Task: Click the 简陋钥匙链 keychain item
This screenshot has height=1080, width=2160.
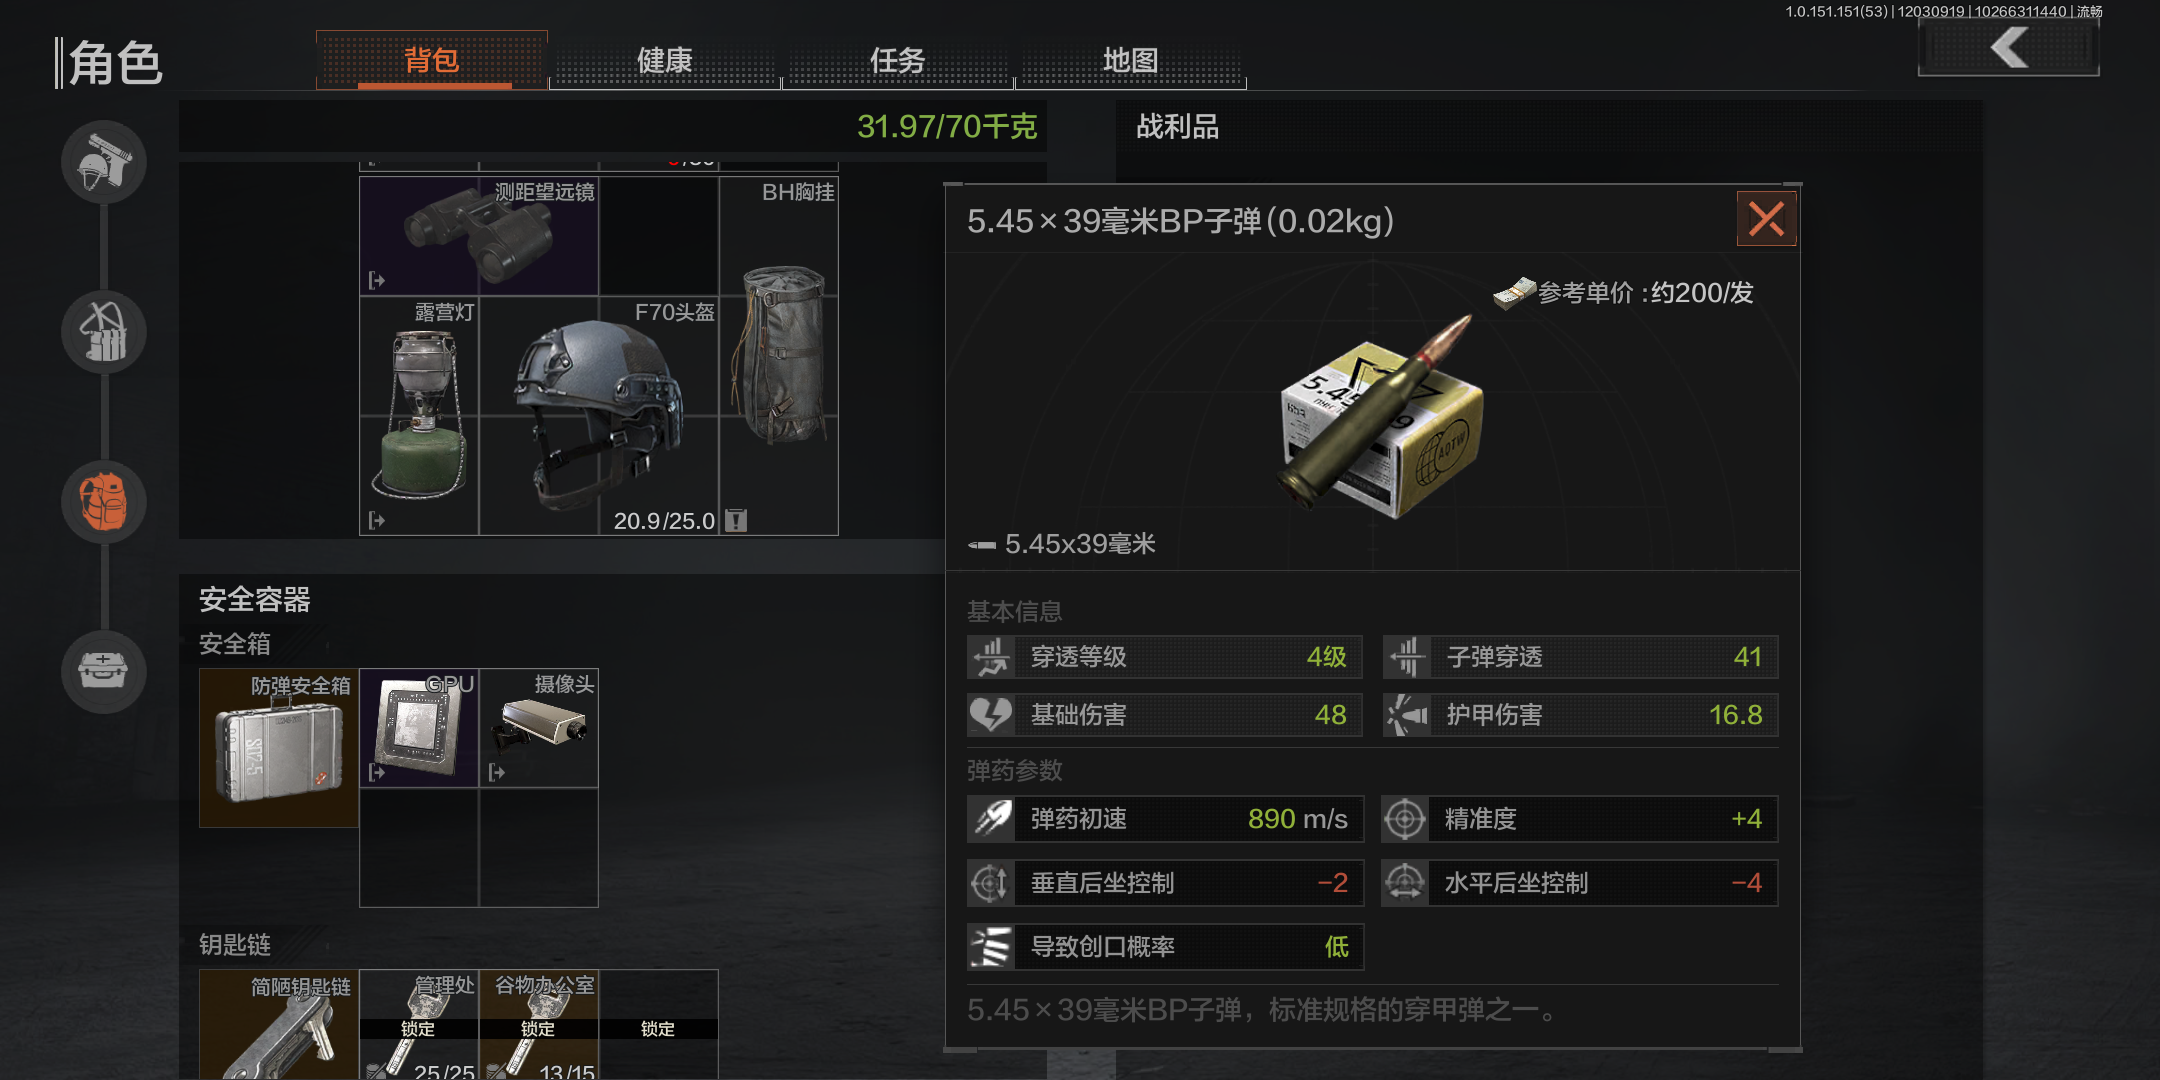Action: [x=279, y=1025]
